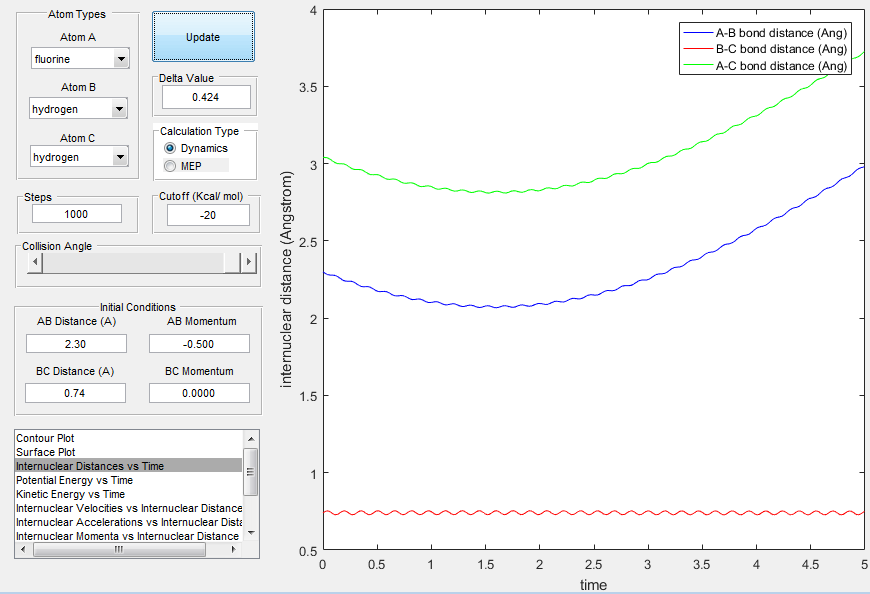Image resolution: width=870 pixels, height=594 pixels.
Task: Click the Delta Value input field
Action: [206, 97]
